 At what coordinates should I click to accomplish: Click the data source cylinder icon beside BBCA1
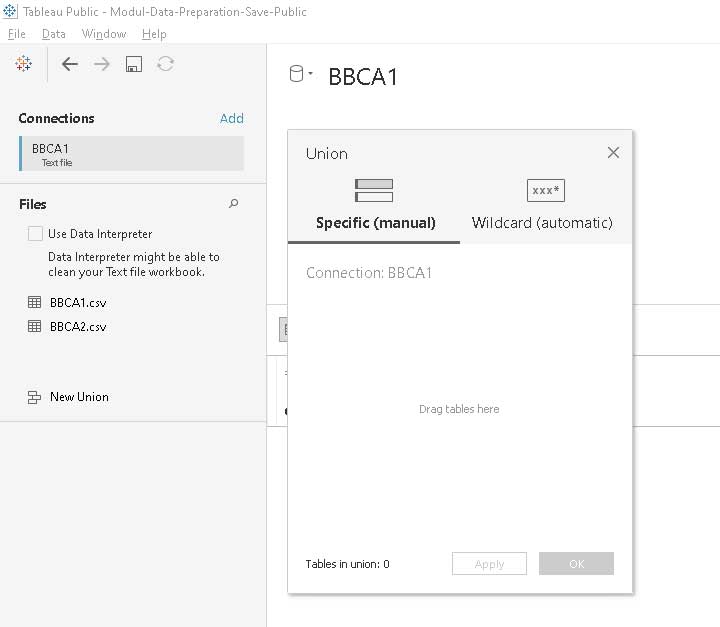click(296, 73)
